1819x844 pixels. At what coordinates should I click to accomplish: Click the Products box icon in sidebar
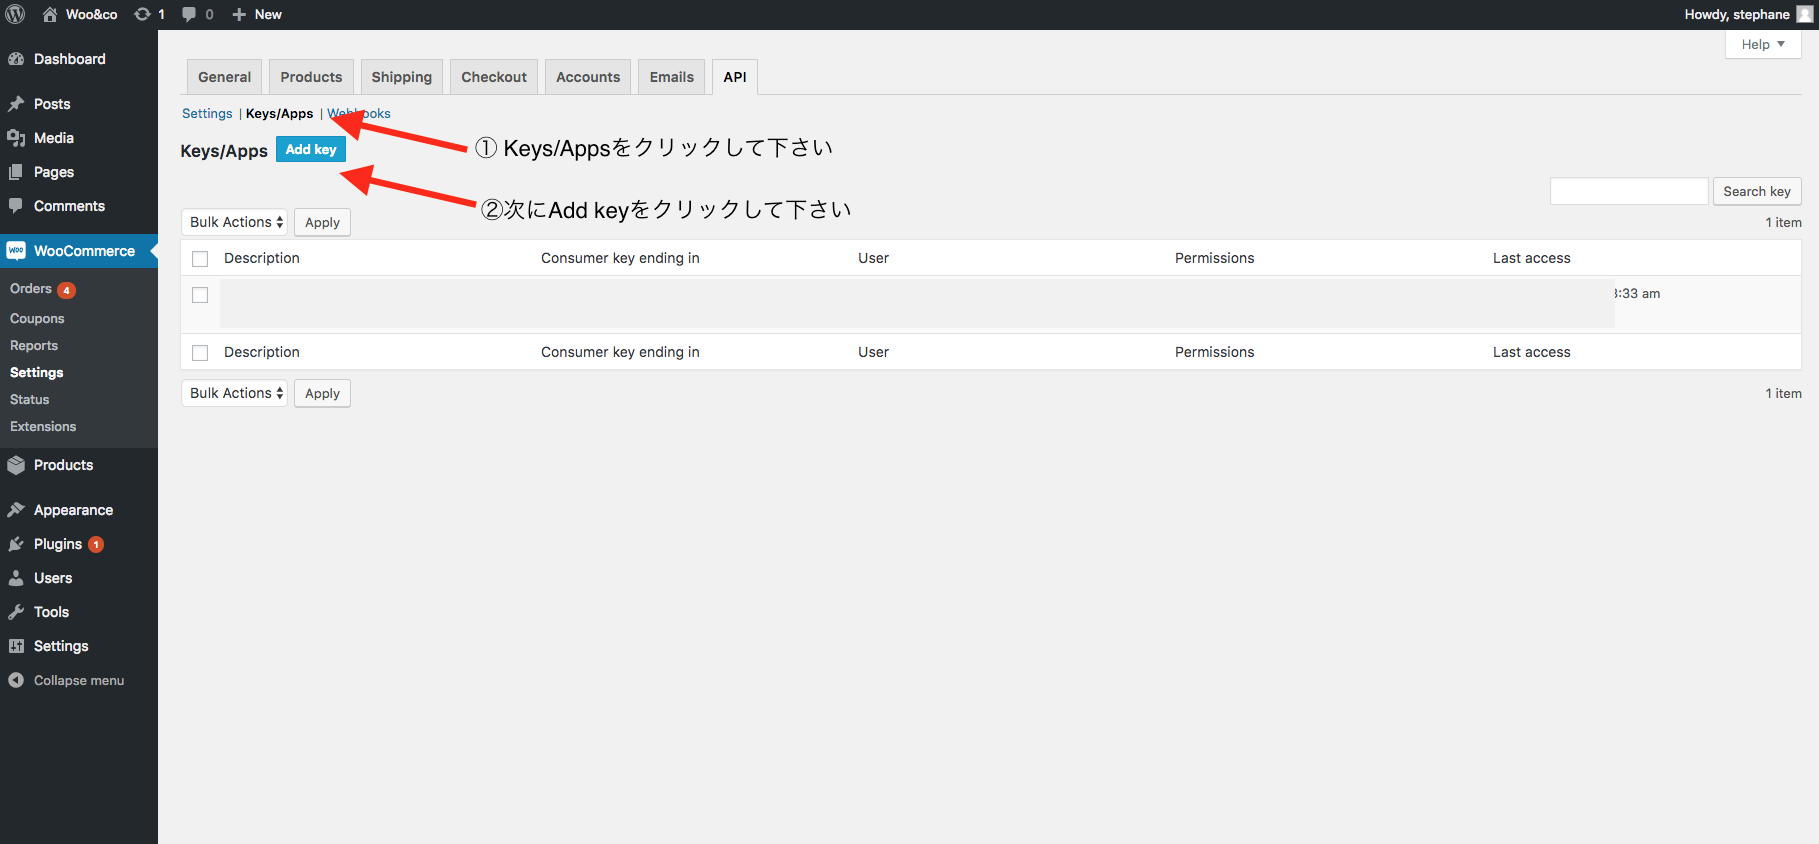(16, 465)
